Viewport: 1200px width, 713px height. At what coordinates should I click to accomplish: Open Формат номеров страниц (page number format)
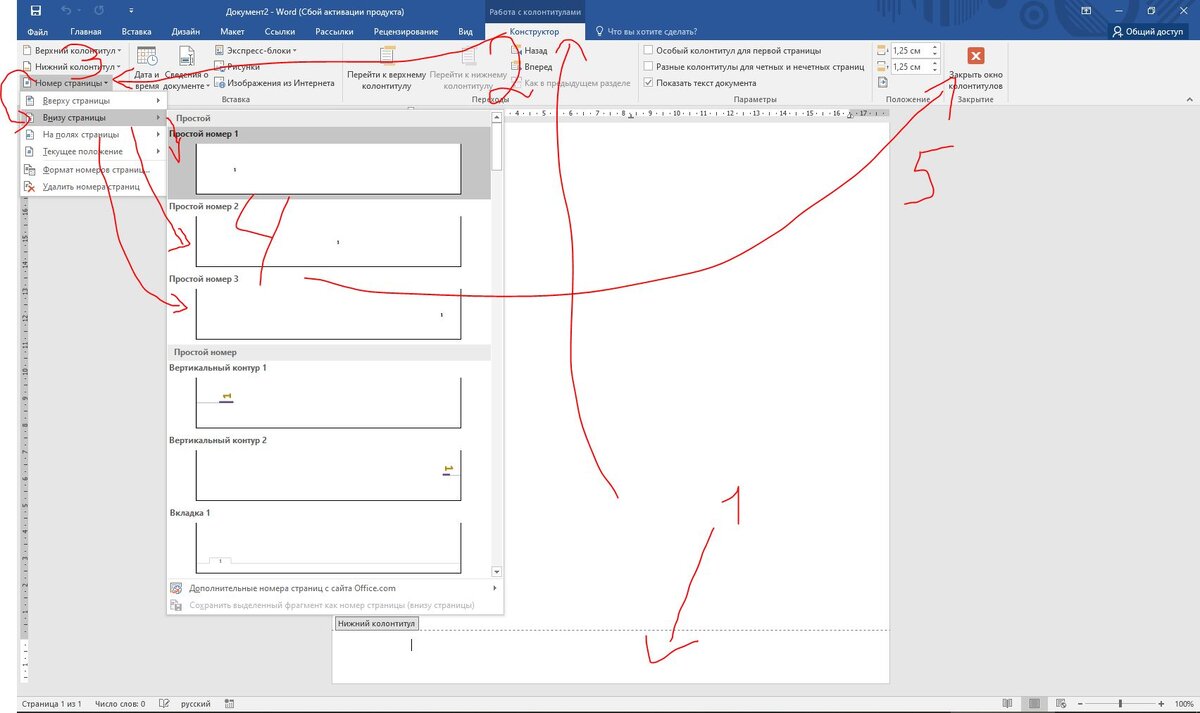[94, 170]
